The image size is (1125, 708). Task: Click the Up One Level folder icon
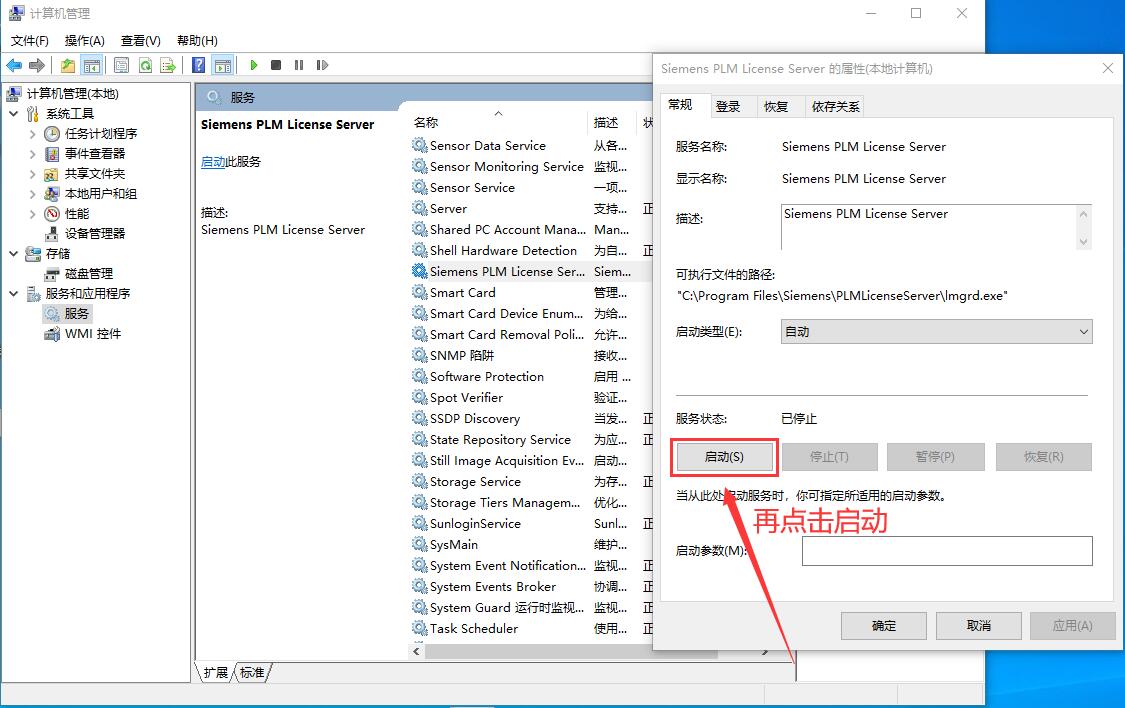tap(67, 65)
